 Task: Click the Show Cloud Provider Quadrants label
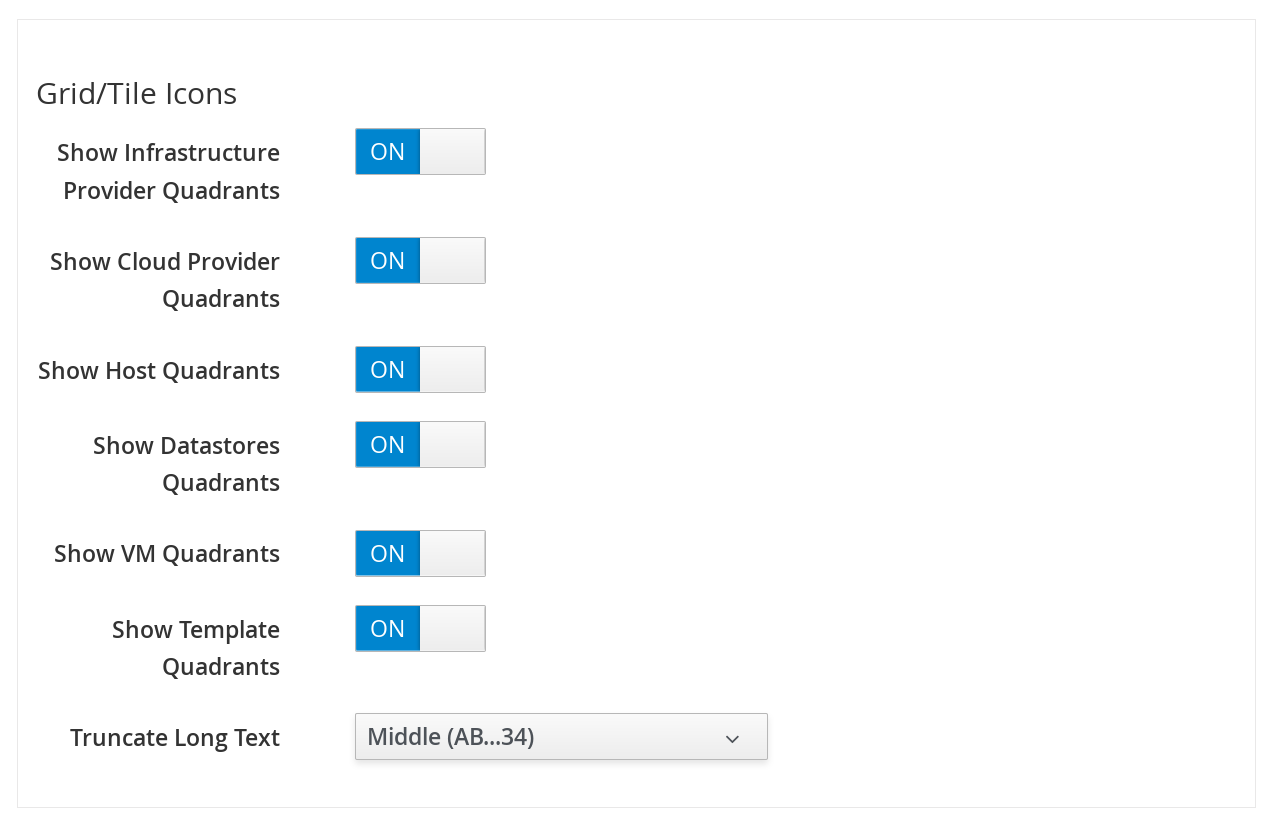(165, 280)
